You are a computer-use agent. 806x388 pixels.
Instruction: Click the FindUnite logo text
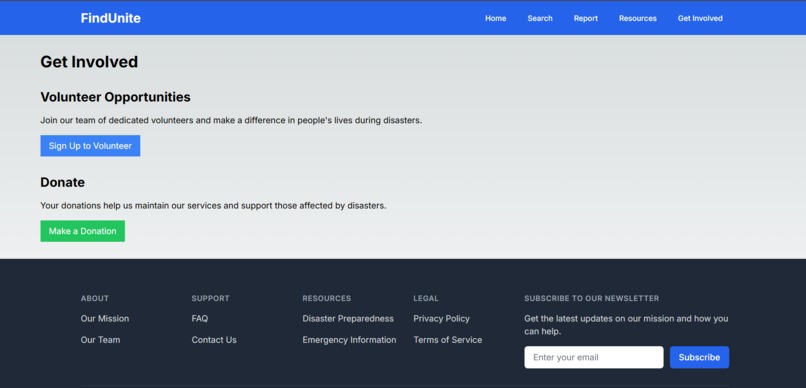(111, 18)
